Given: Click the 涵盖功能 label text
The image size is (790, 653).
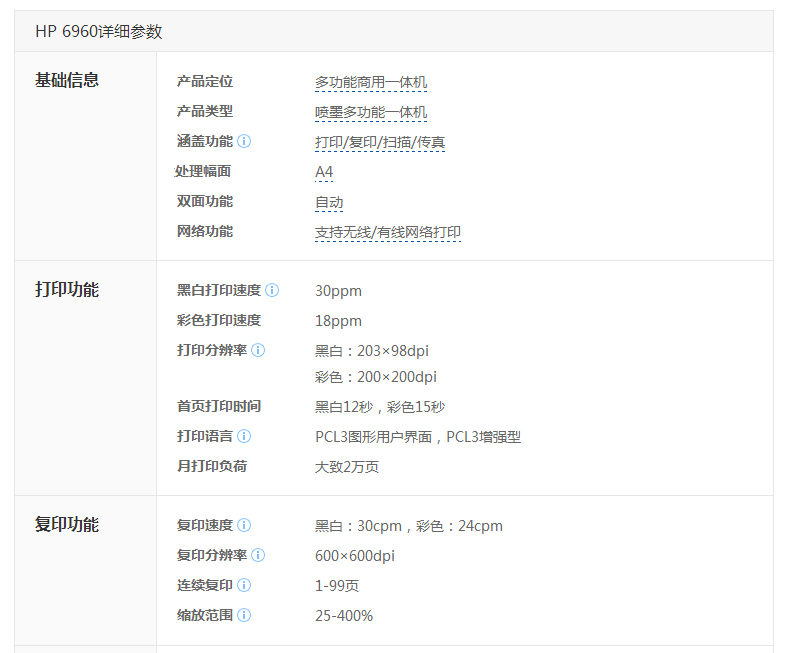Looking at the screenshot, I should [x=205, y=141].
